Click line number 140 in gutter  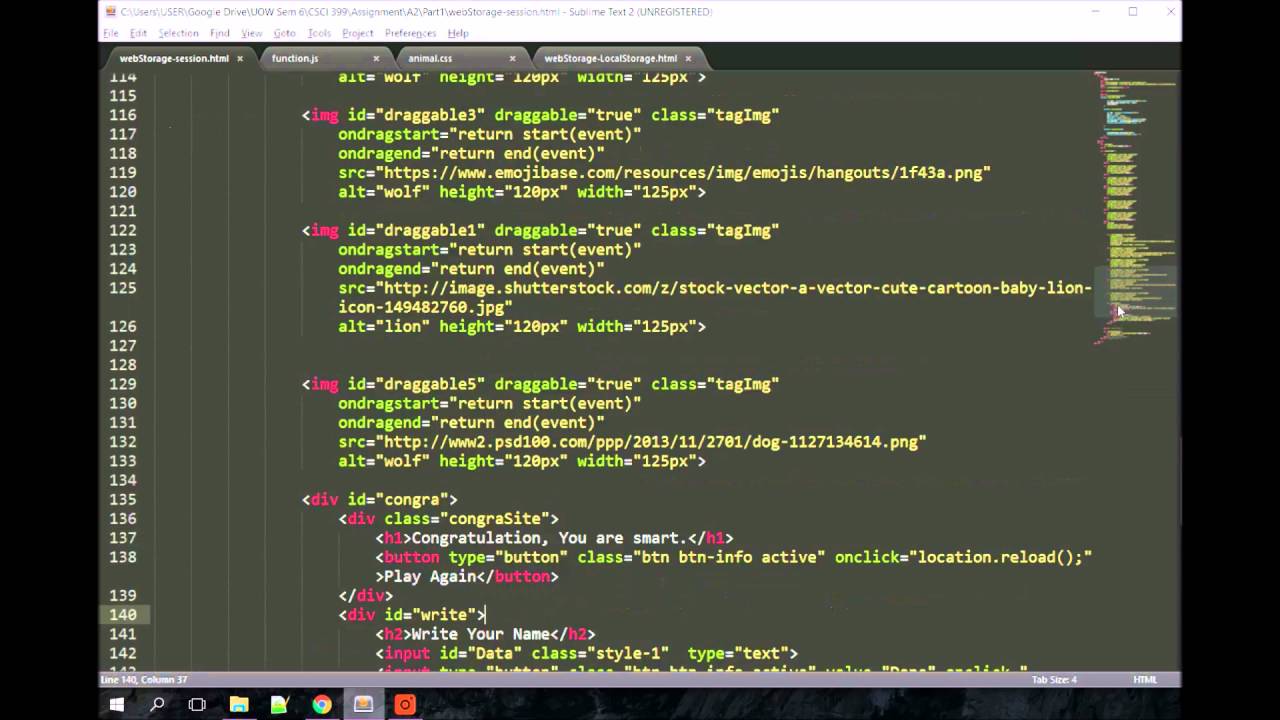123,615
